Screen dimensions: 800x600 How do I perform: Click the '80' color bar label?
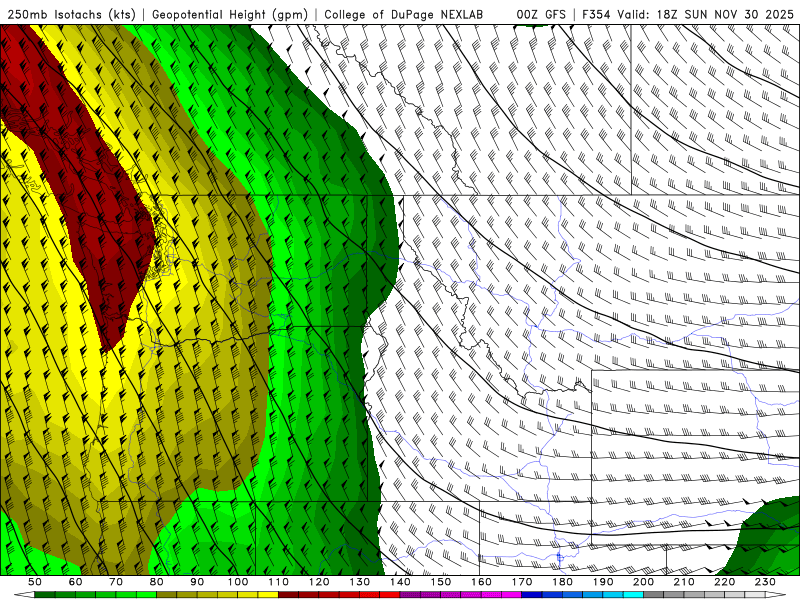157,582
